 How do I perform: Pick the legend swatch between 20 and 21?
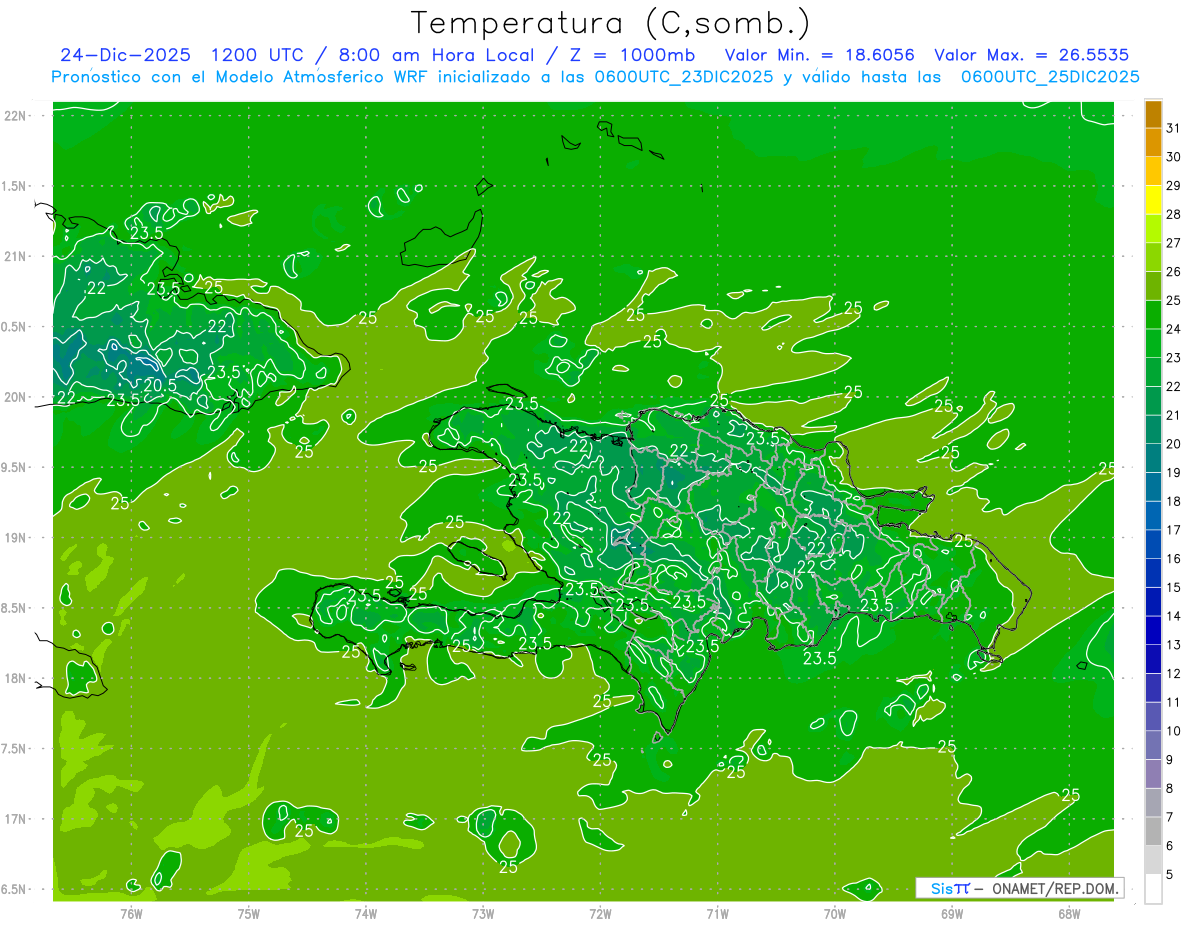pos(1153,430)
